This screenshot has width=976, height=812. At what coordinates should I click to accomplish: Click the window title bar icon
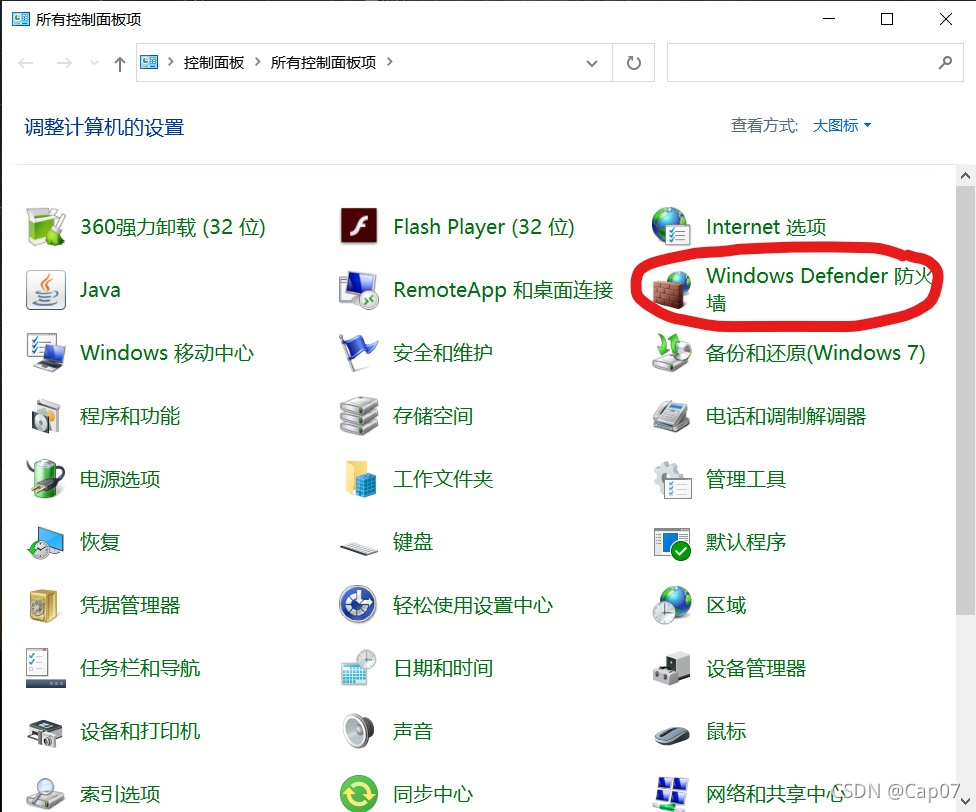coord(21,19)
